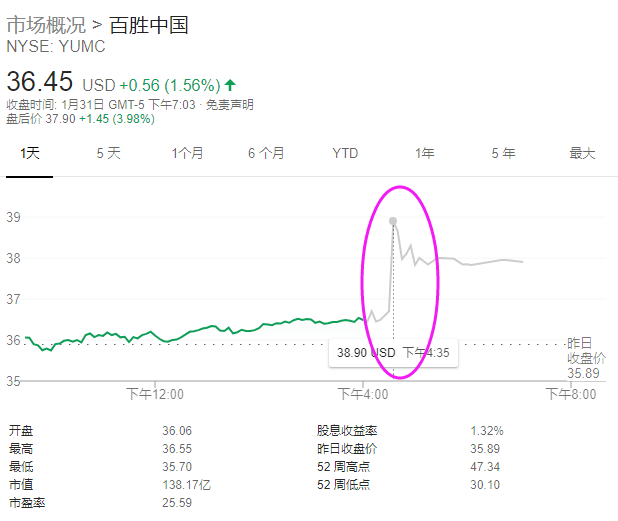Switch to the 5天 range tab
This screenshot has height=521, width=618.
tap(108, 153)
